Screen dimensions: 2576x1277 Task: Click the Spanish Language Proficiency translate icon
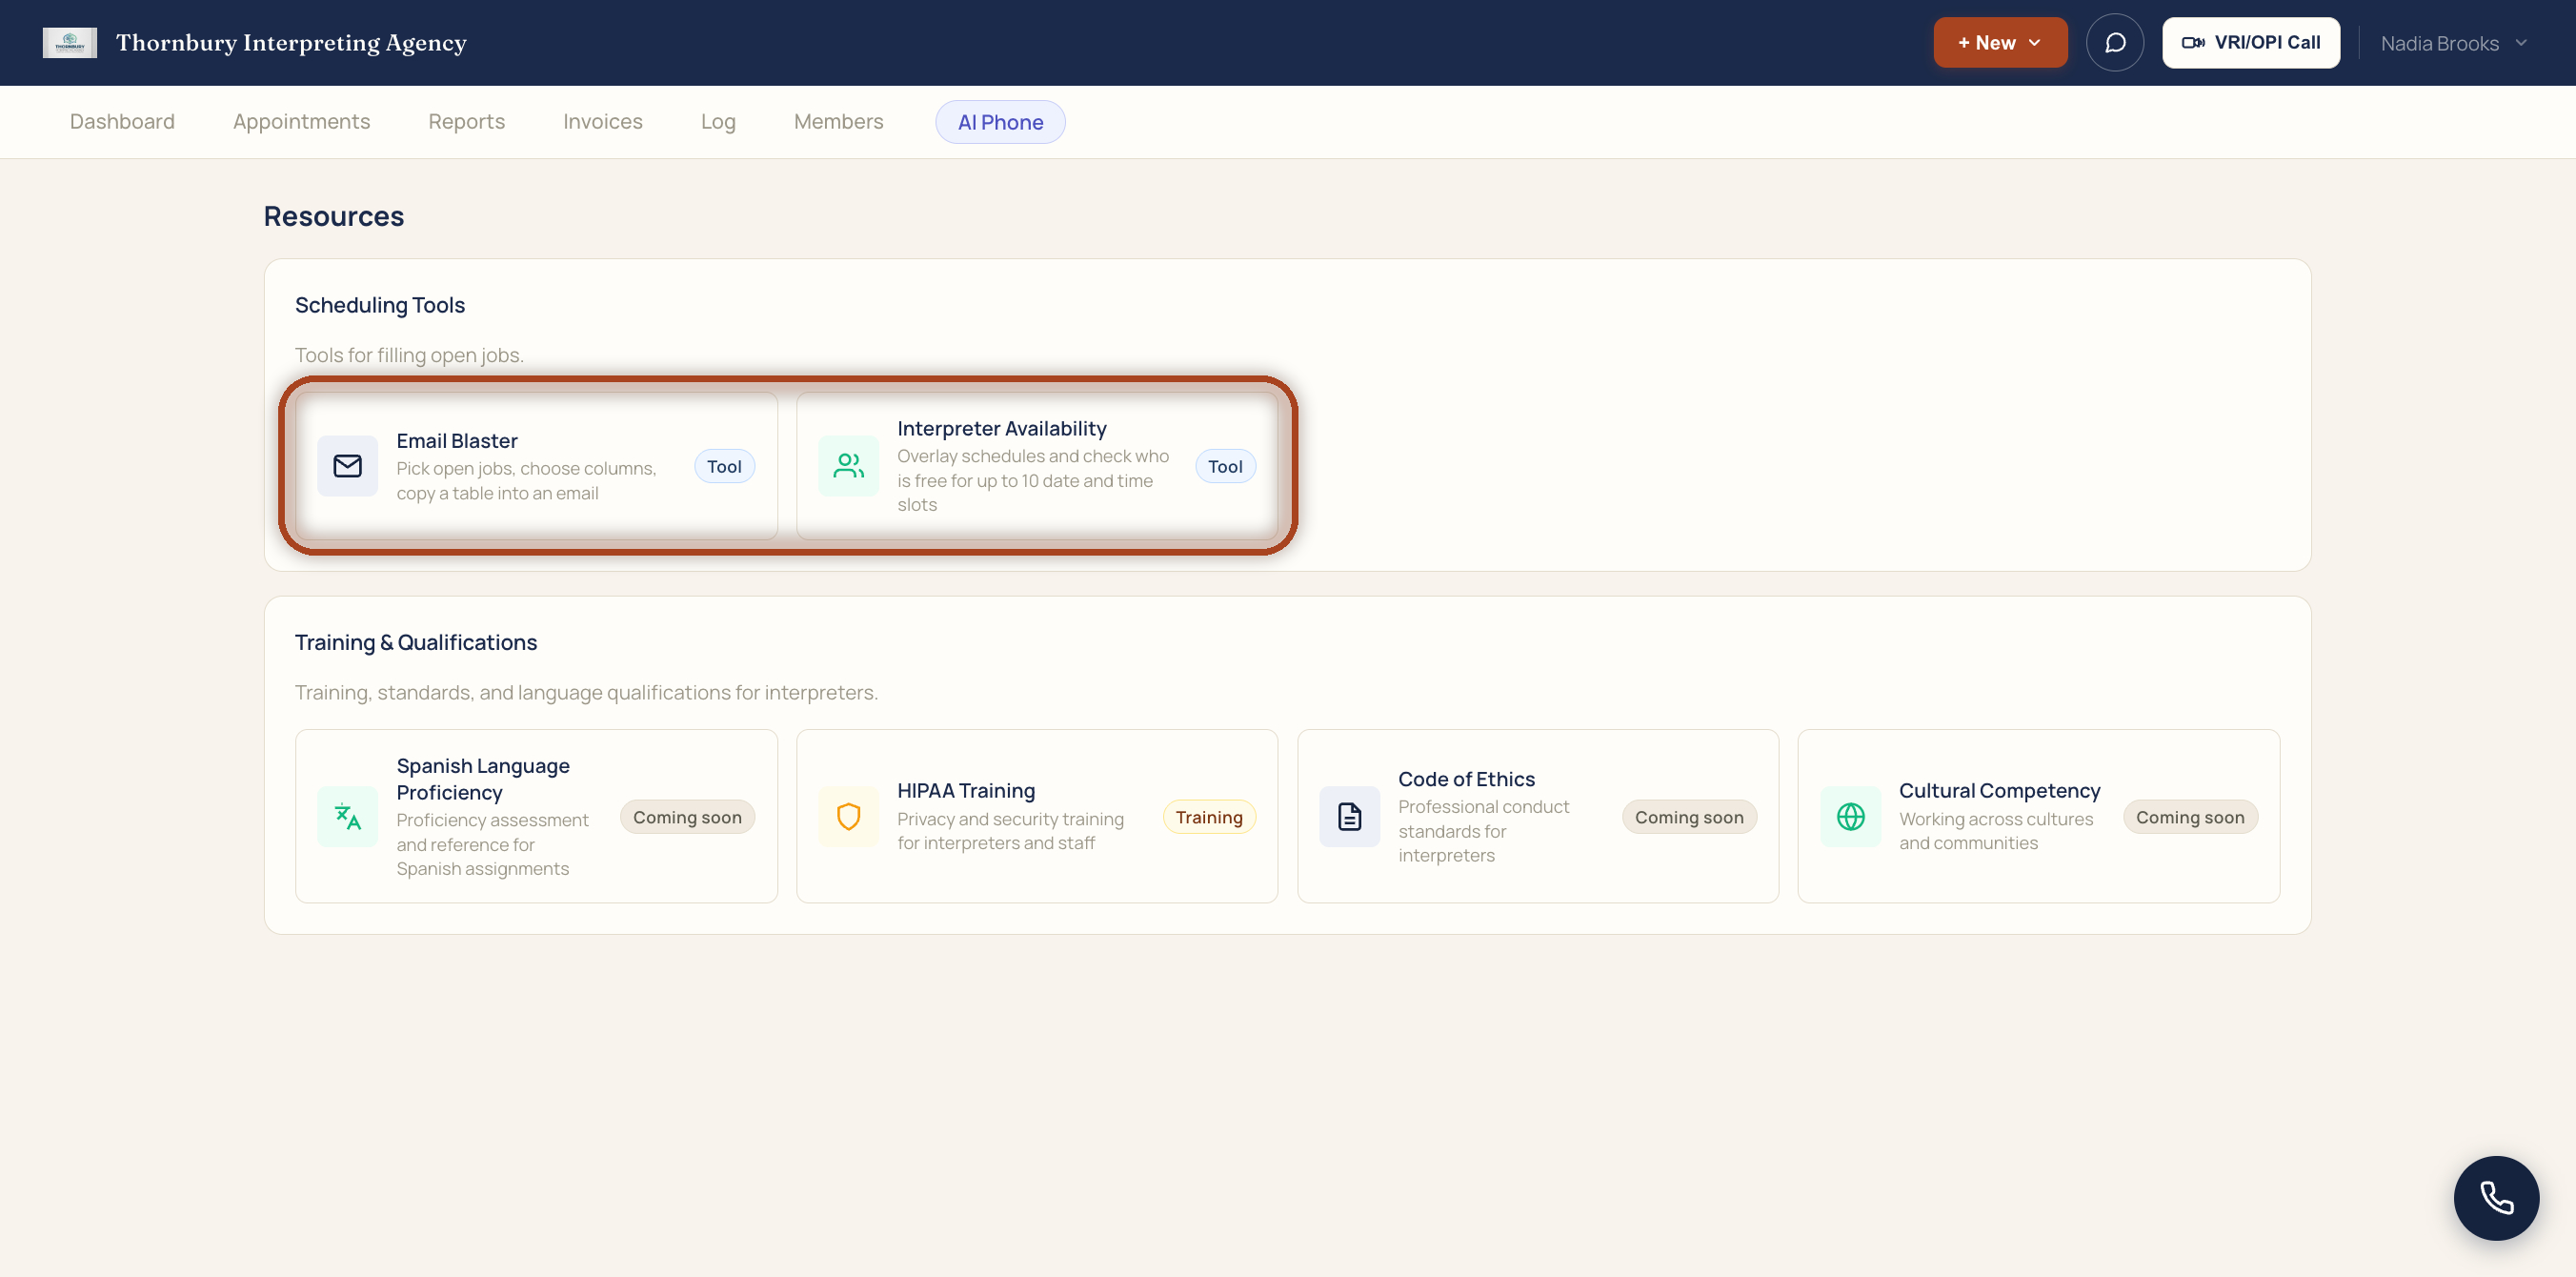pyautogui.click(x=347, y=817)
